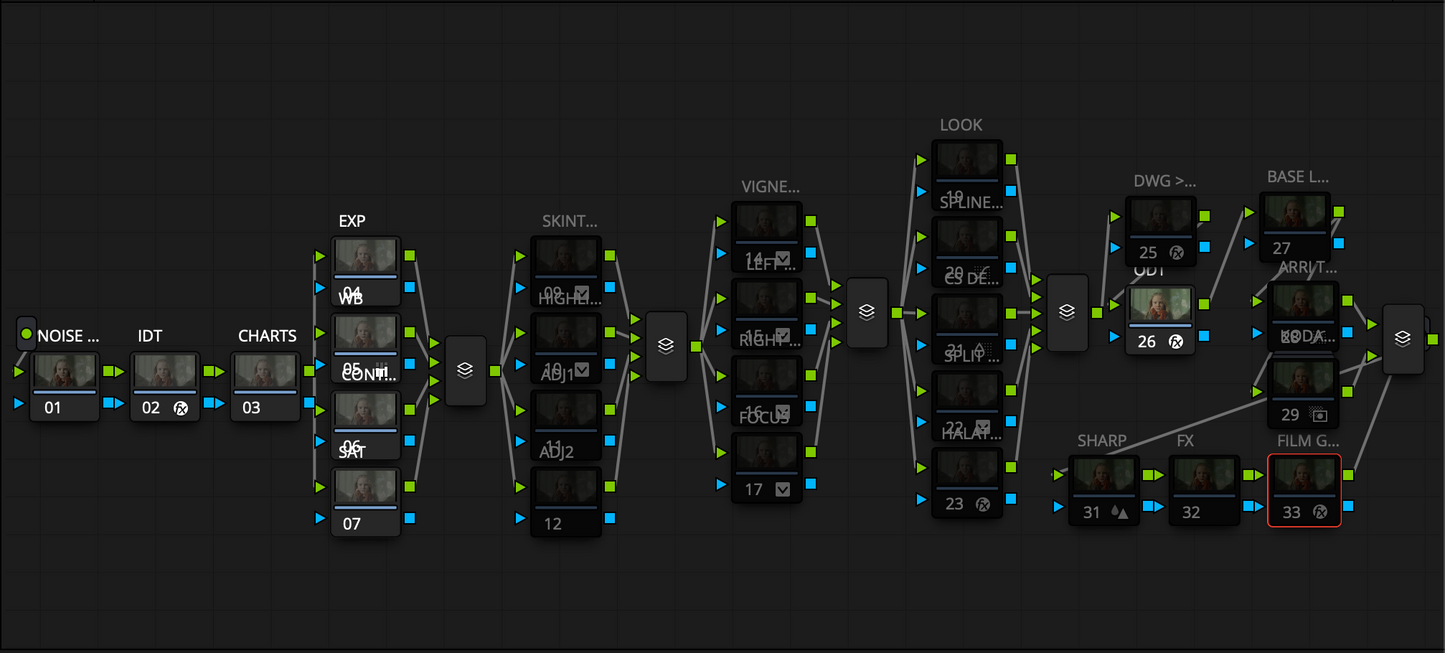This screenshot has height=653, width=1445.
Task: Select the layer mixer after the SKINT nodes
Action: [666, 346]
